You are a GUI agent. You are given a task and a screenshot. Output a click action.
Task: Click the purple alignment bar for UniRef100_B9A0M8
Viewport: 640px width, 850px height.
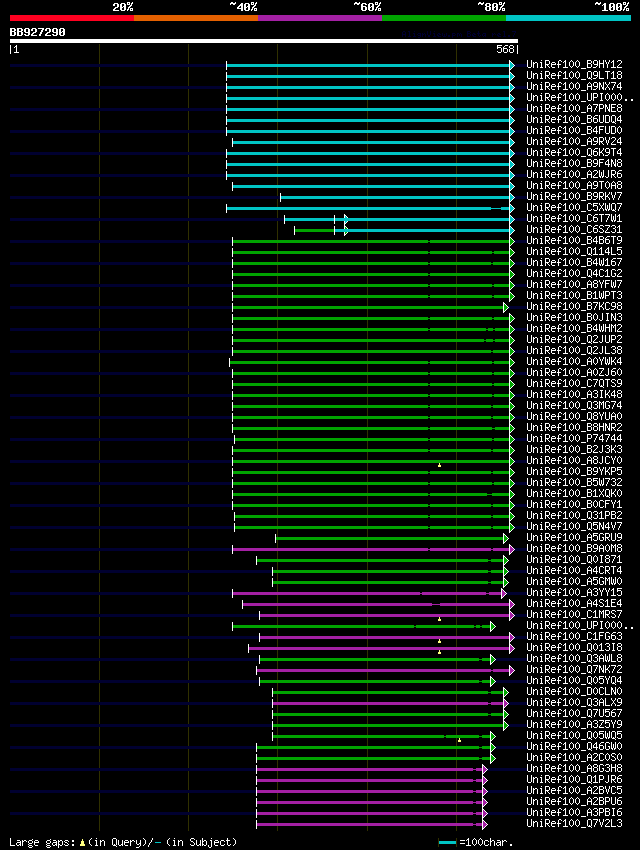pyautogui.click(x=371, y=549)
